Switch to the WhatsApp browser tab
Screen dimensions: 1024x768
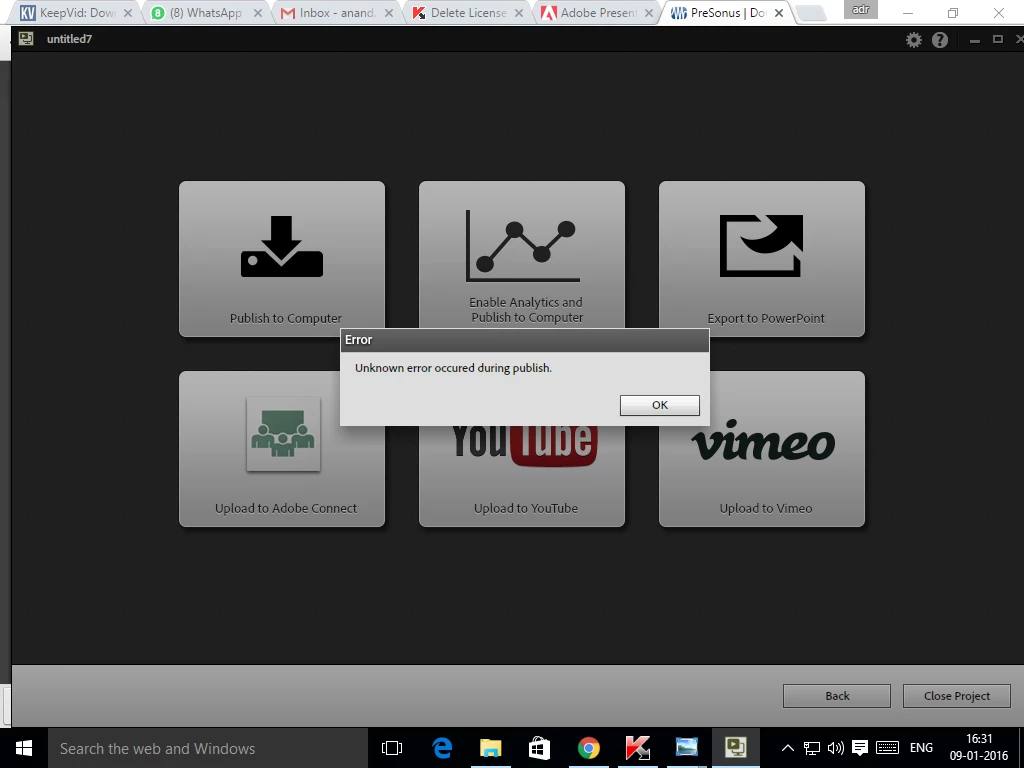point(205,12)
